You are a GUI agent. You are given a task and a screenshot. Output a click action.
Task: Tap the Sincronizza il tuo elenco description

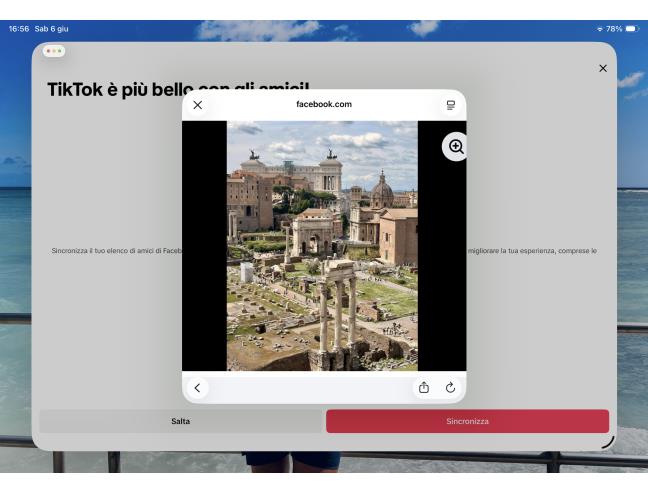tap(117, 251)
